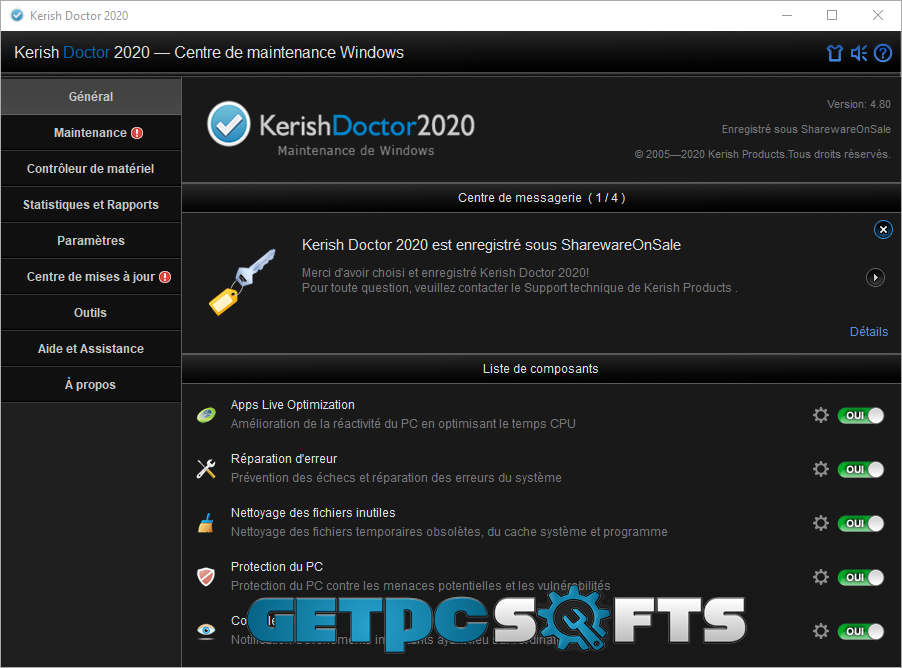Viewport: 902px width, 668px height.
Task: Turn off the Protection du PC switch
Action: (861, 578)
